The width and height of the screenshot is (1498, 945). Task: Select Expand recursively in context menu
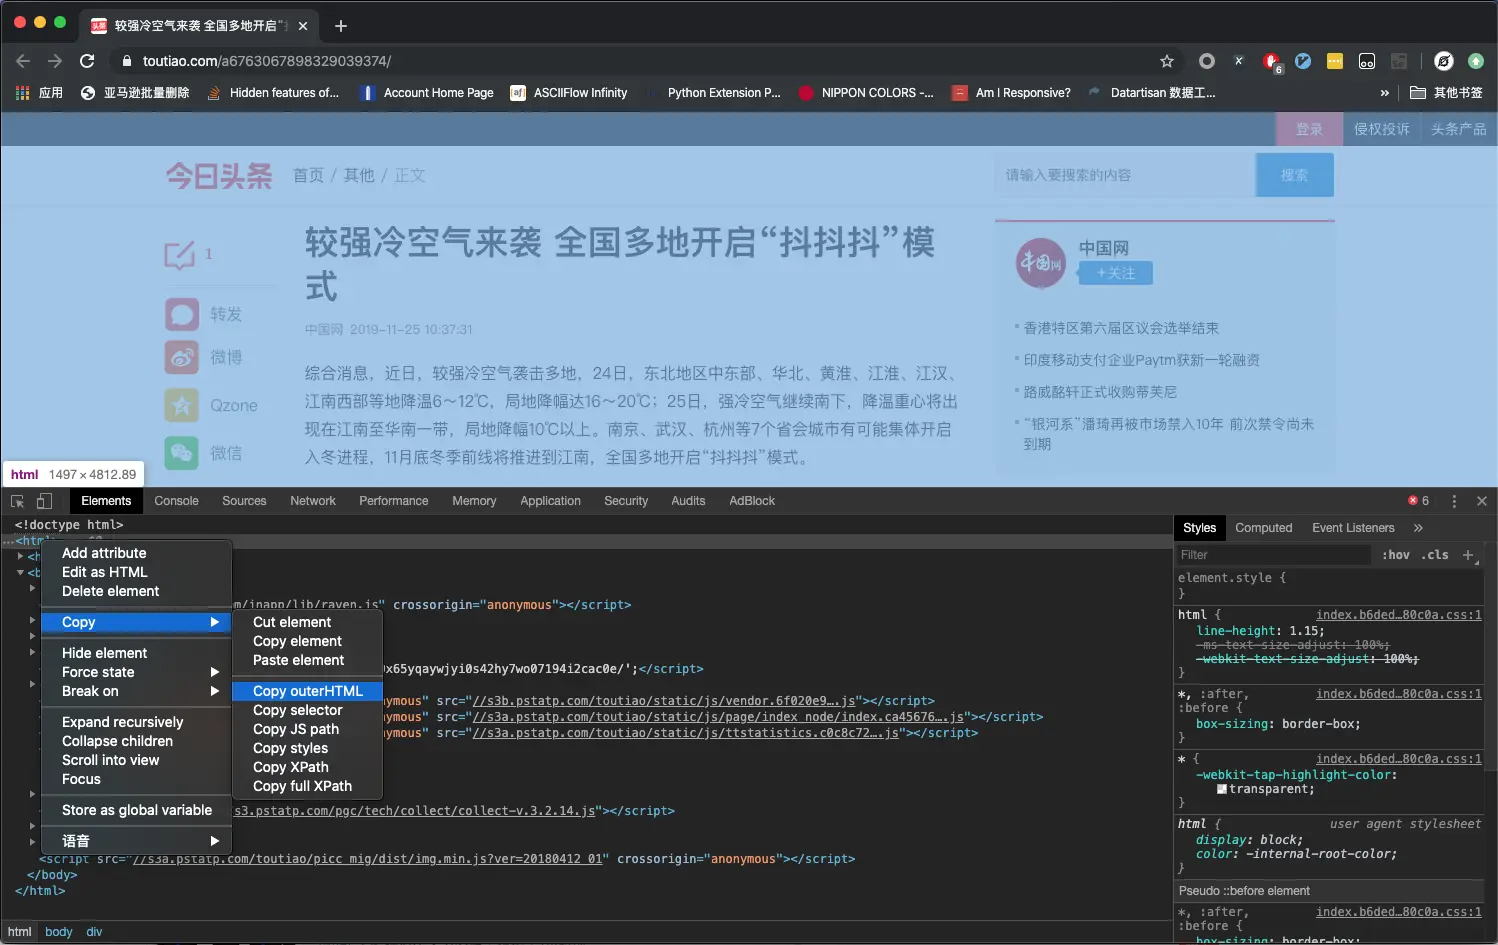pos(136,722)
